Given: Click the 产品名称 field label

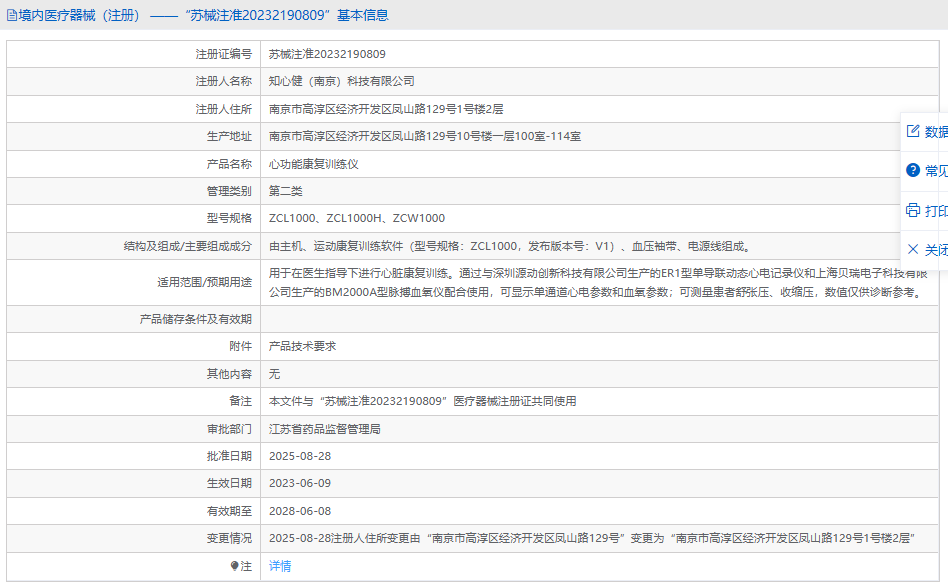Looking at the screenshot, I should point(229,164).
